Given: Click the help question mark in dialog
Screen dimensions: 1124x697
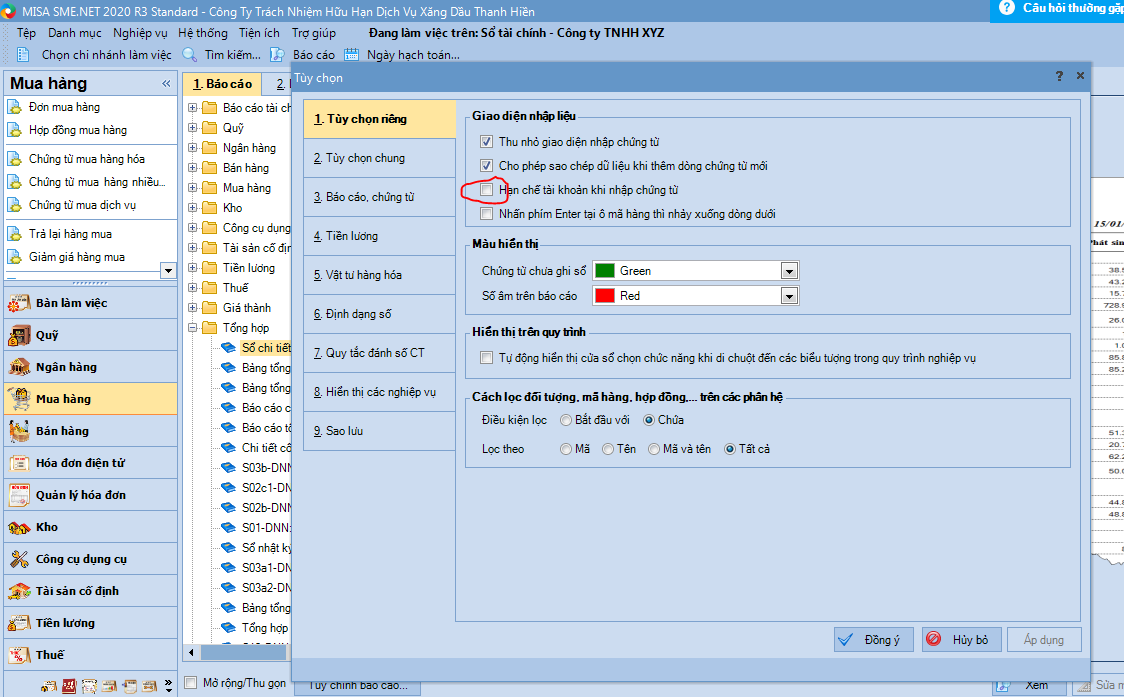Looking at the screenshot, I should click(x=1059, y=76).
